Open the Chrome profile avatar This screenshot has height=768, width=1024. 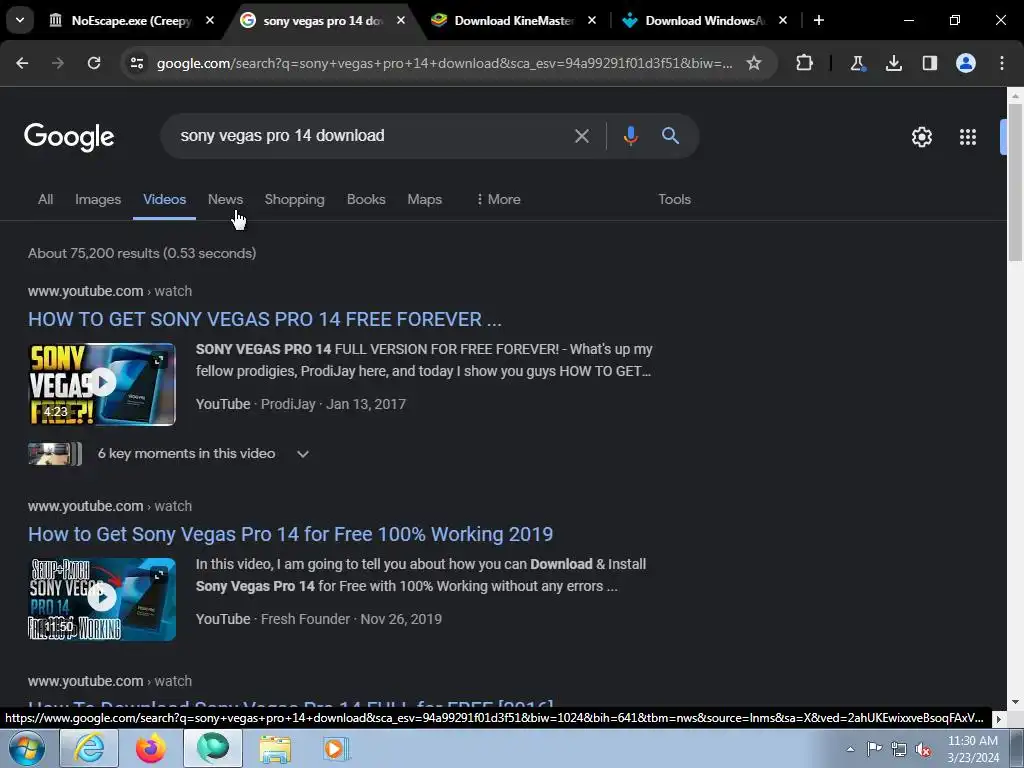[x=966, y=63]
